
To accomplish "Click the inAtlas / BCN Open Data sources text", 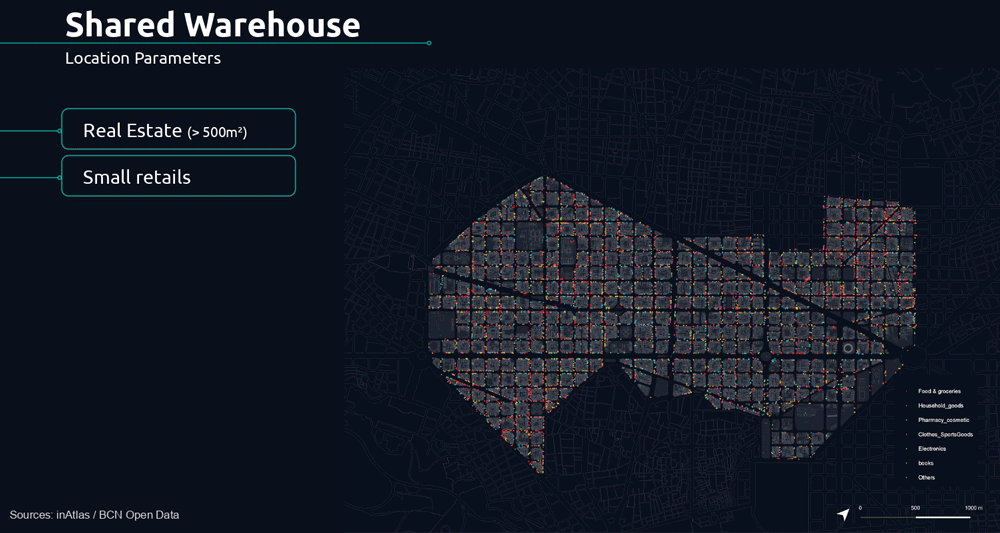I will click(x=95, y=514).
